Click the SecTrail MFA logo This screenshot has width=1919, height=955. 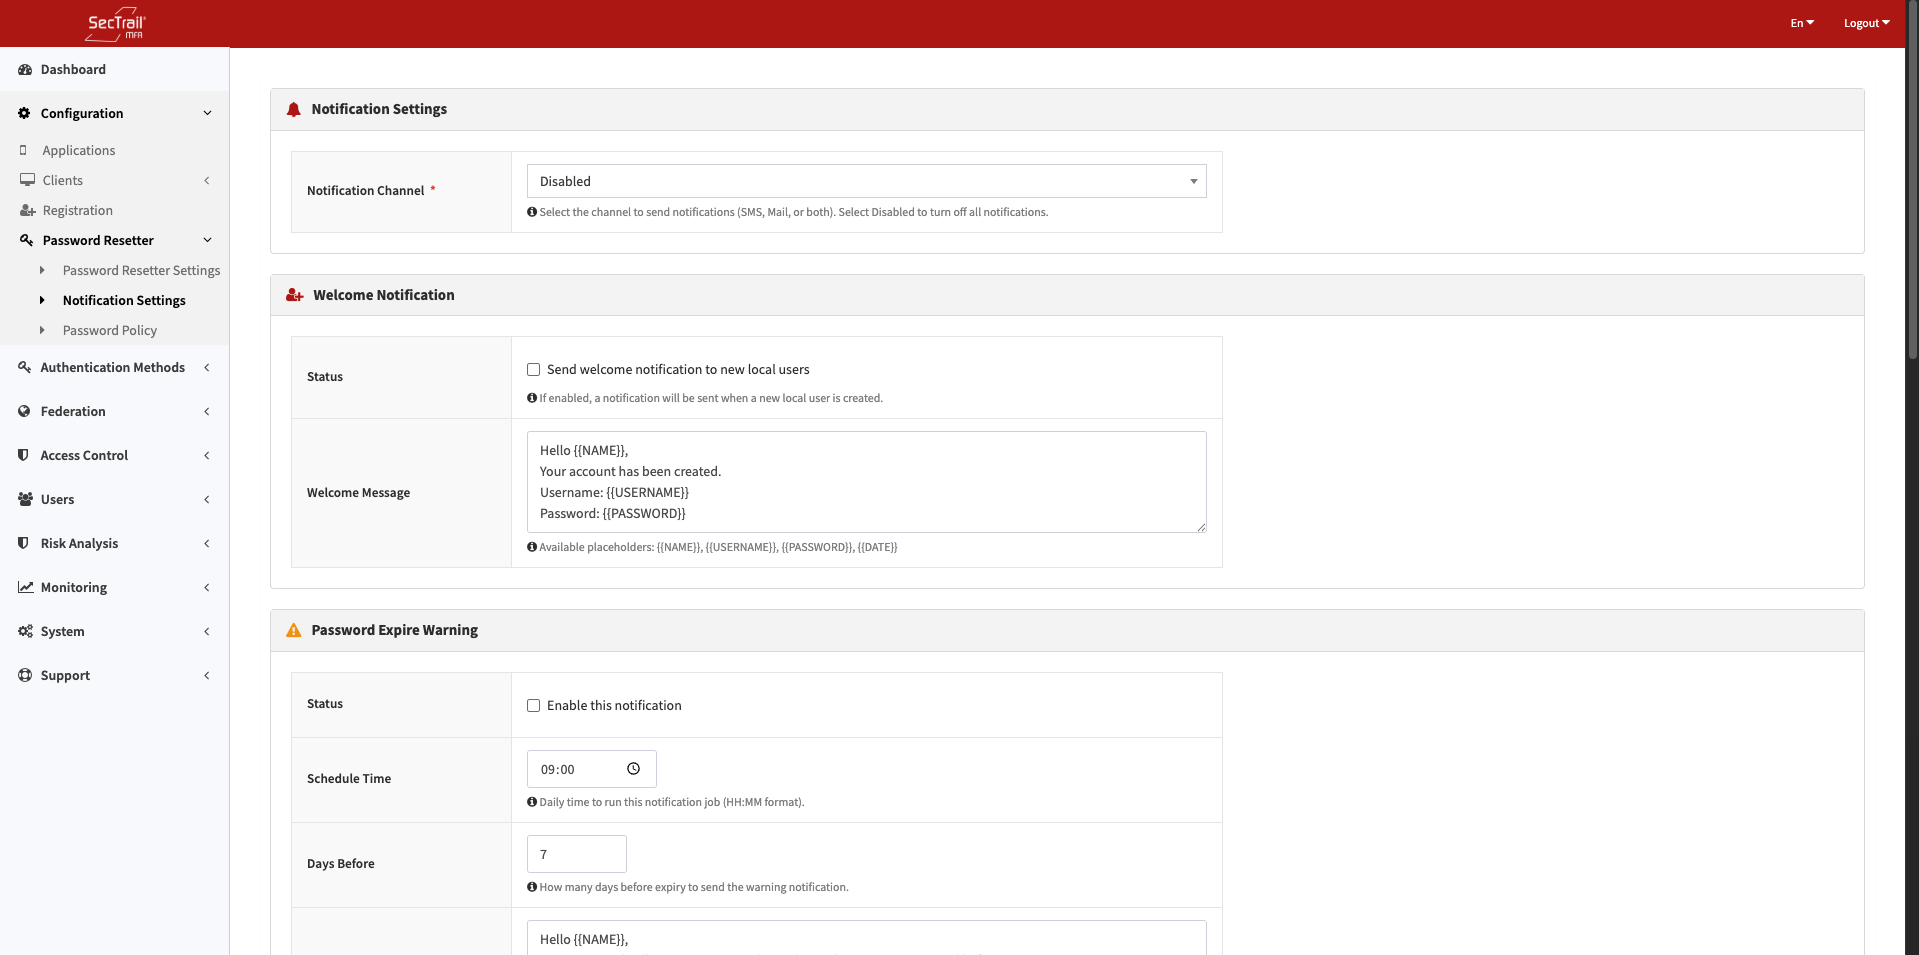pos(116,23)
